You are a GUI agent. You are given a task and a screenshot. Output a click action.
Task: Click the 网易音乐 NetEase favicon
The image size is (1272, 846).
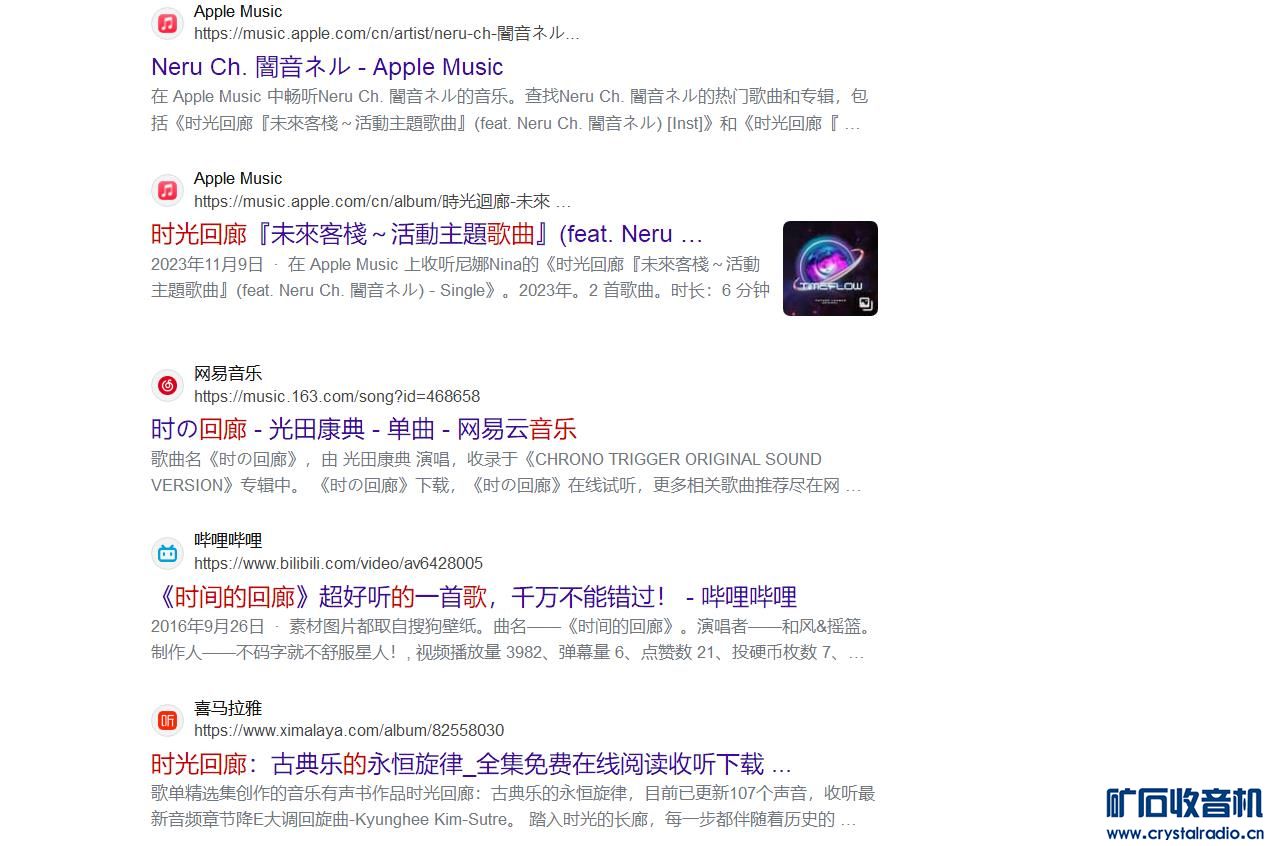(x=167, y=385)
